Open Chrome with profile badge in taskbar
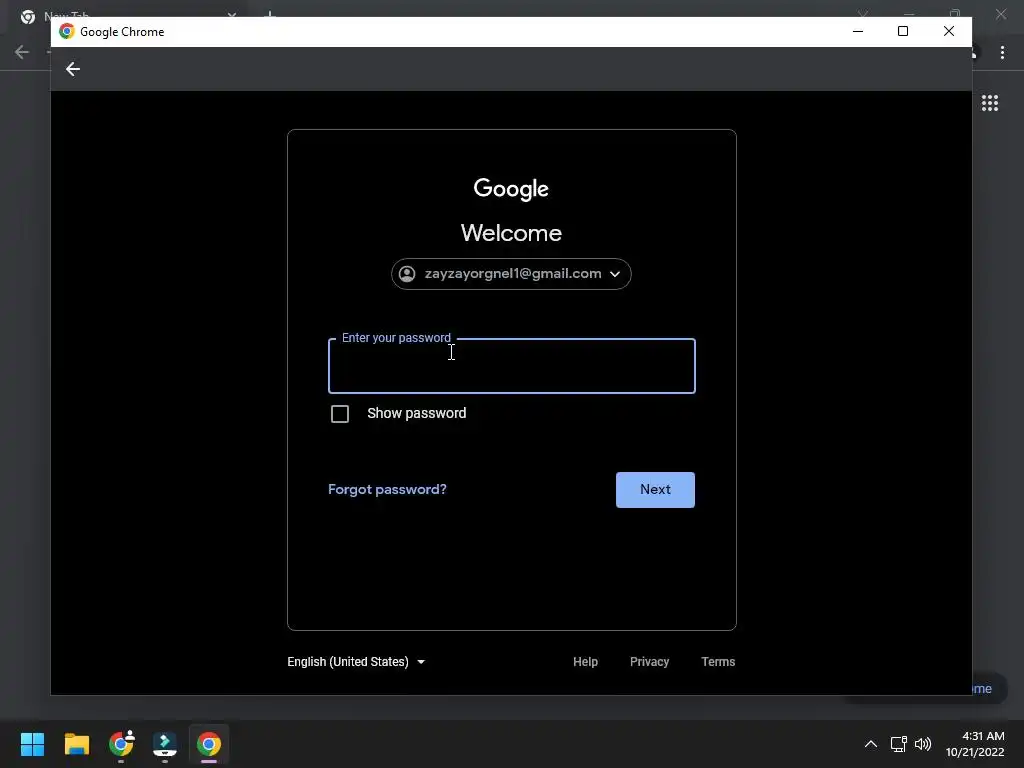 (121, 744)
